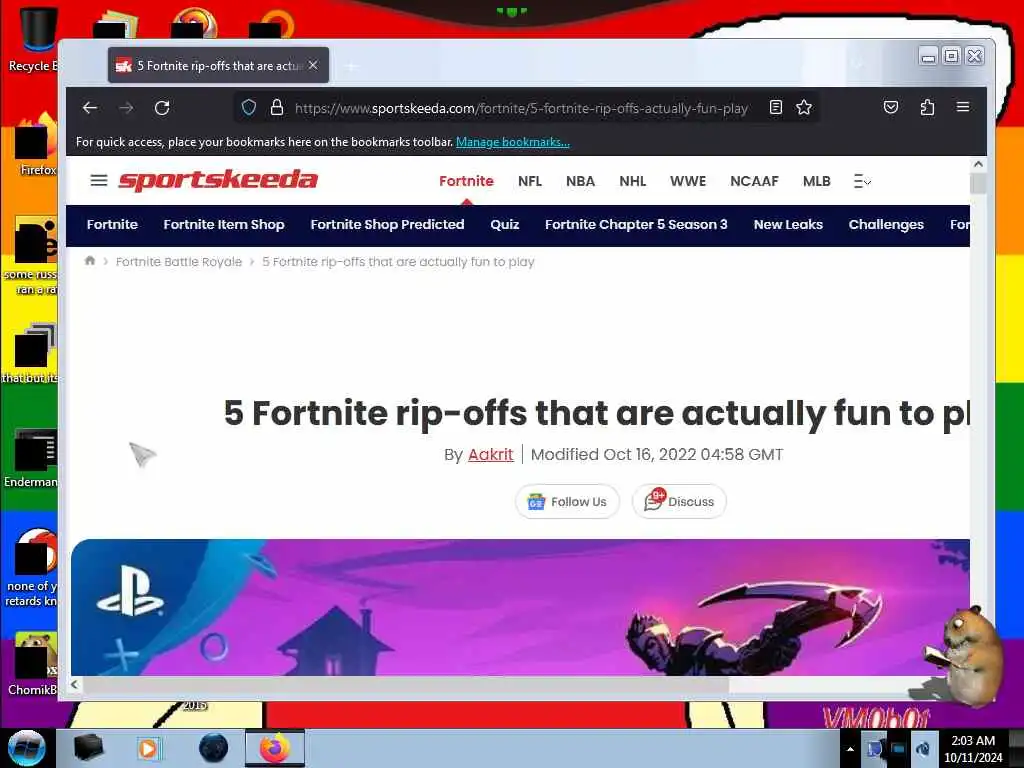Open author Aakrit's profile link
Image resolution: width=1024 pixels, height=768 pixels.
(x=490, y=455)
